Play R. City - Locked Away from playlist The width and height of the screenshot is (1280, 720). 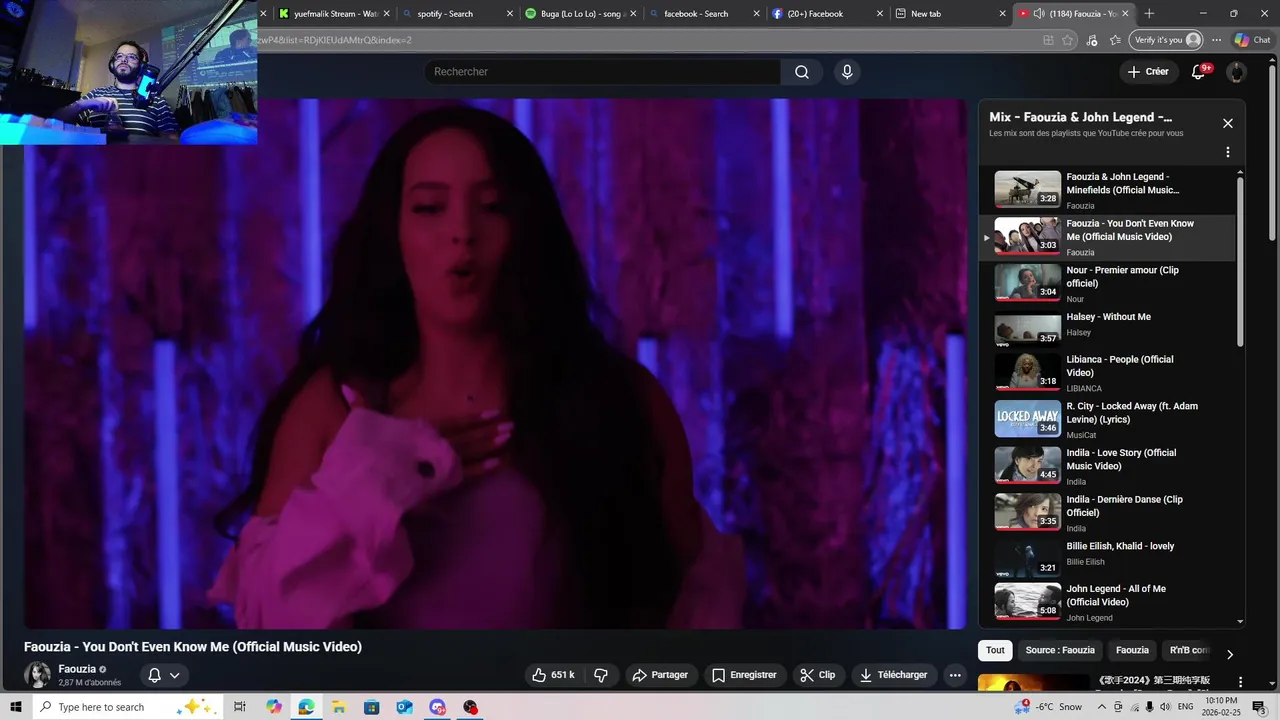pos(1107,420)
